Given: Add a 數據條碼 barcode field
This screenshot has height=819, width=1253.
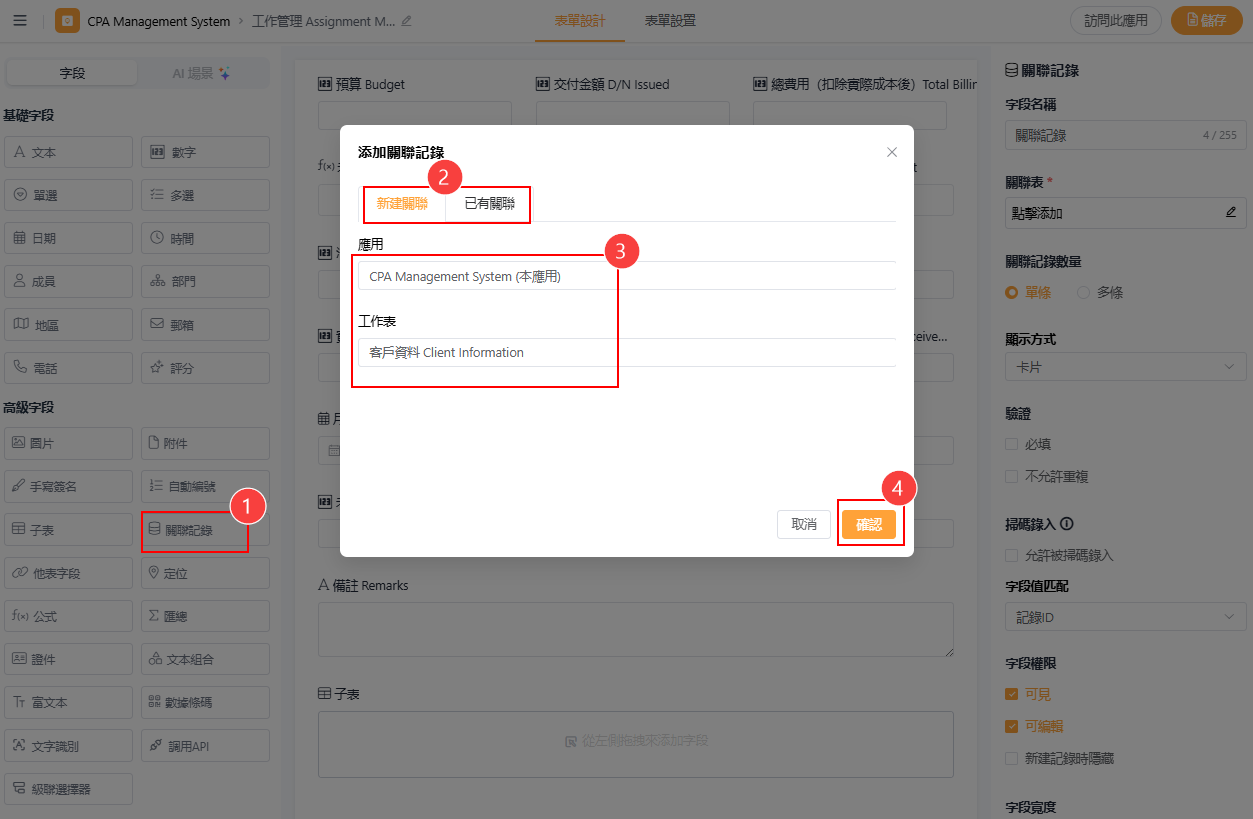Looking at the screenshot, I should tap(205, 702).
